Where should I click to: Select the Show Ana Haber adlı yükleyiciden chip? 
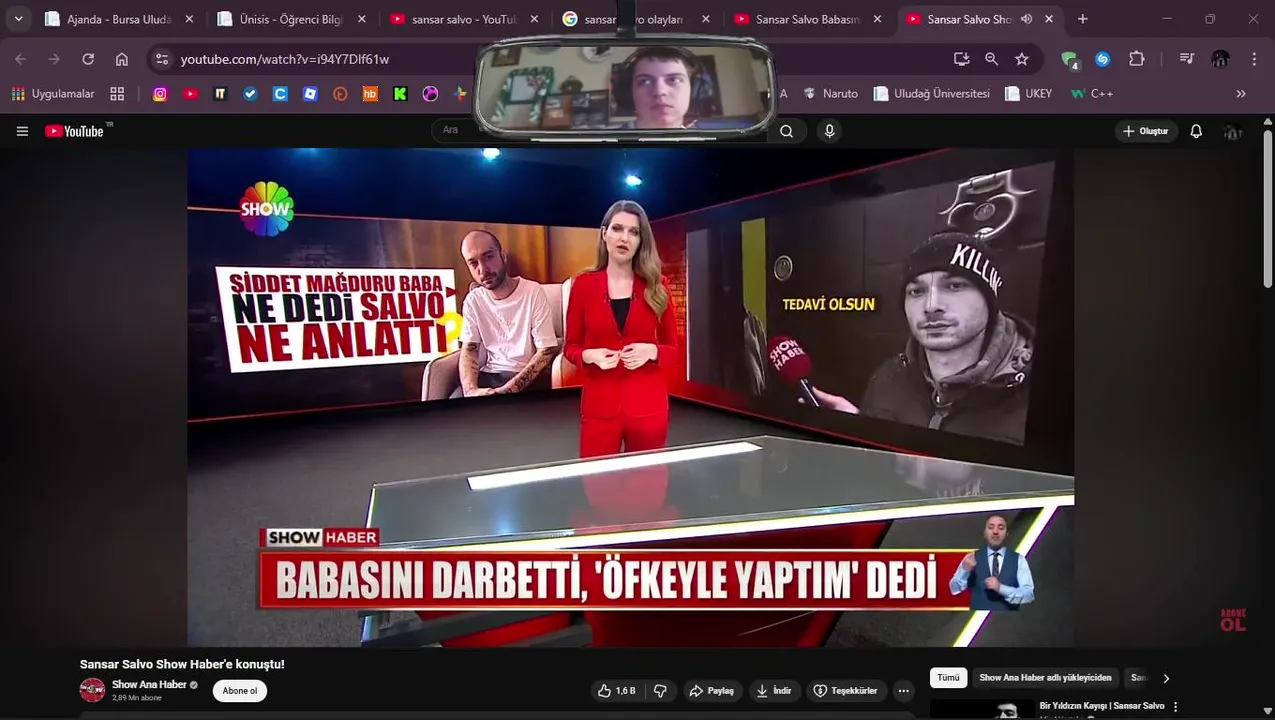(1045, 678)
